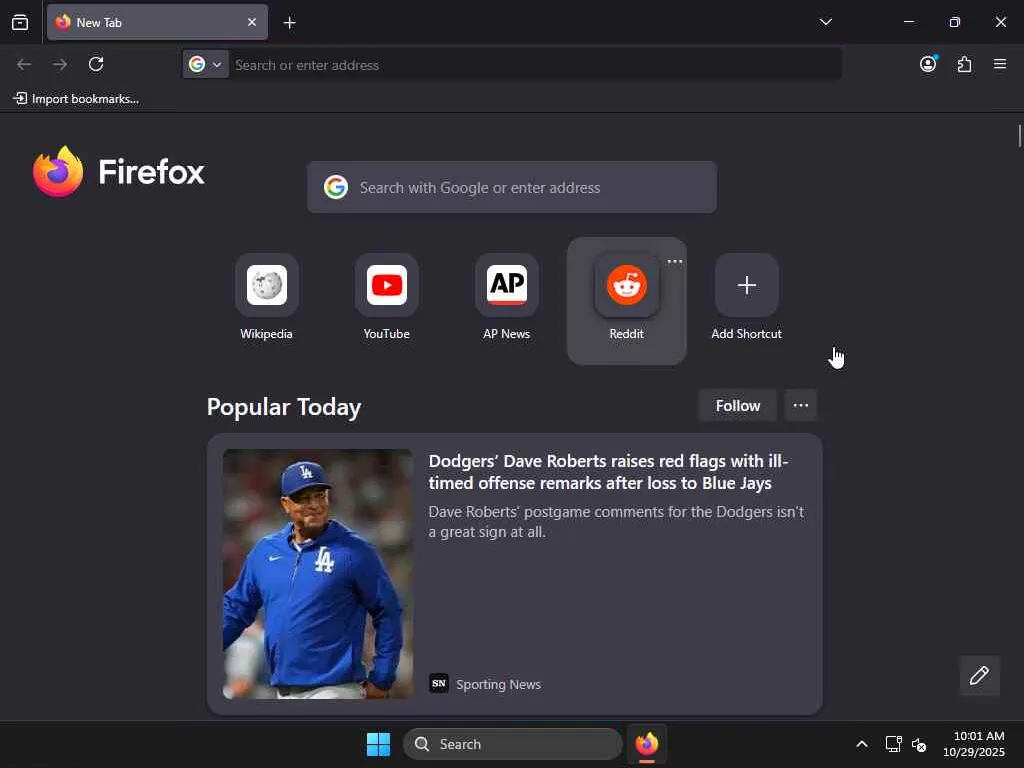Click the Dave Roberts article photo
The height and width of the screenshot is (768, 1024).
point(318,574)
